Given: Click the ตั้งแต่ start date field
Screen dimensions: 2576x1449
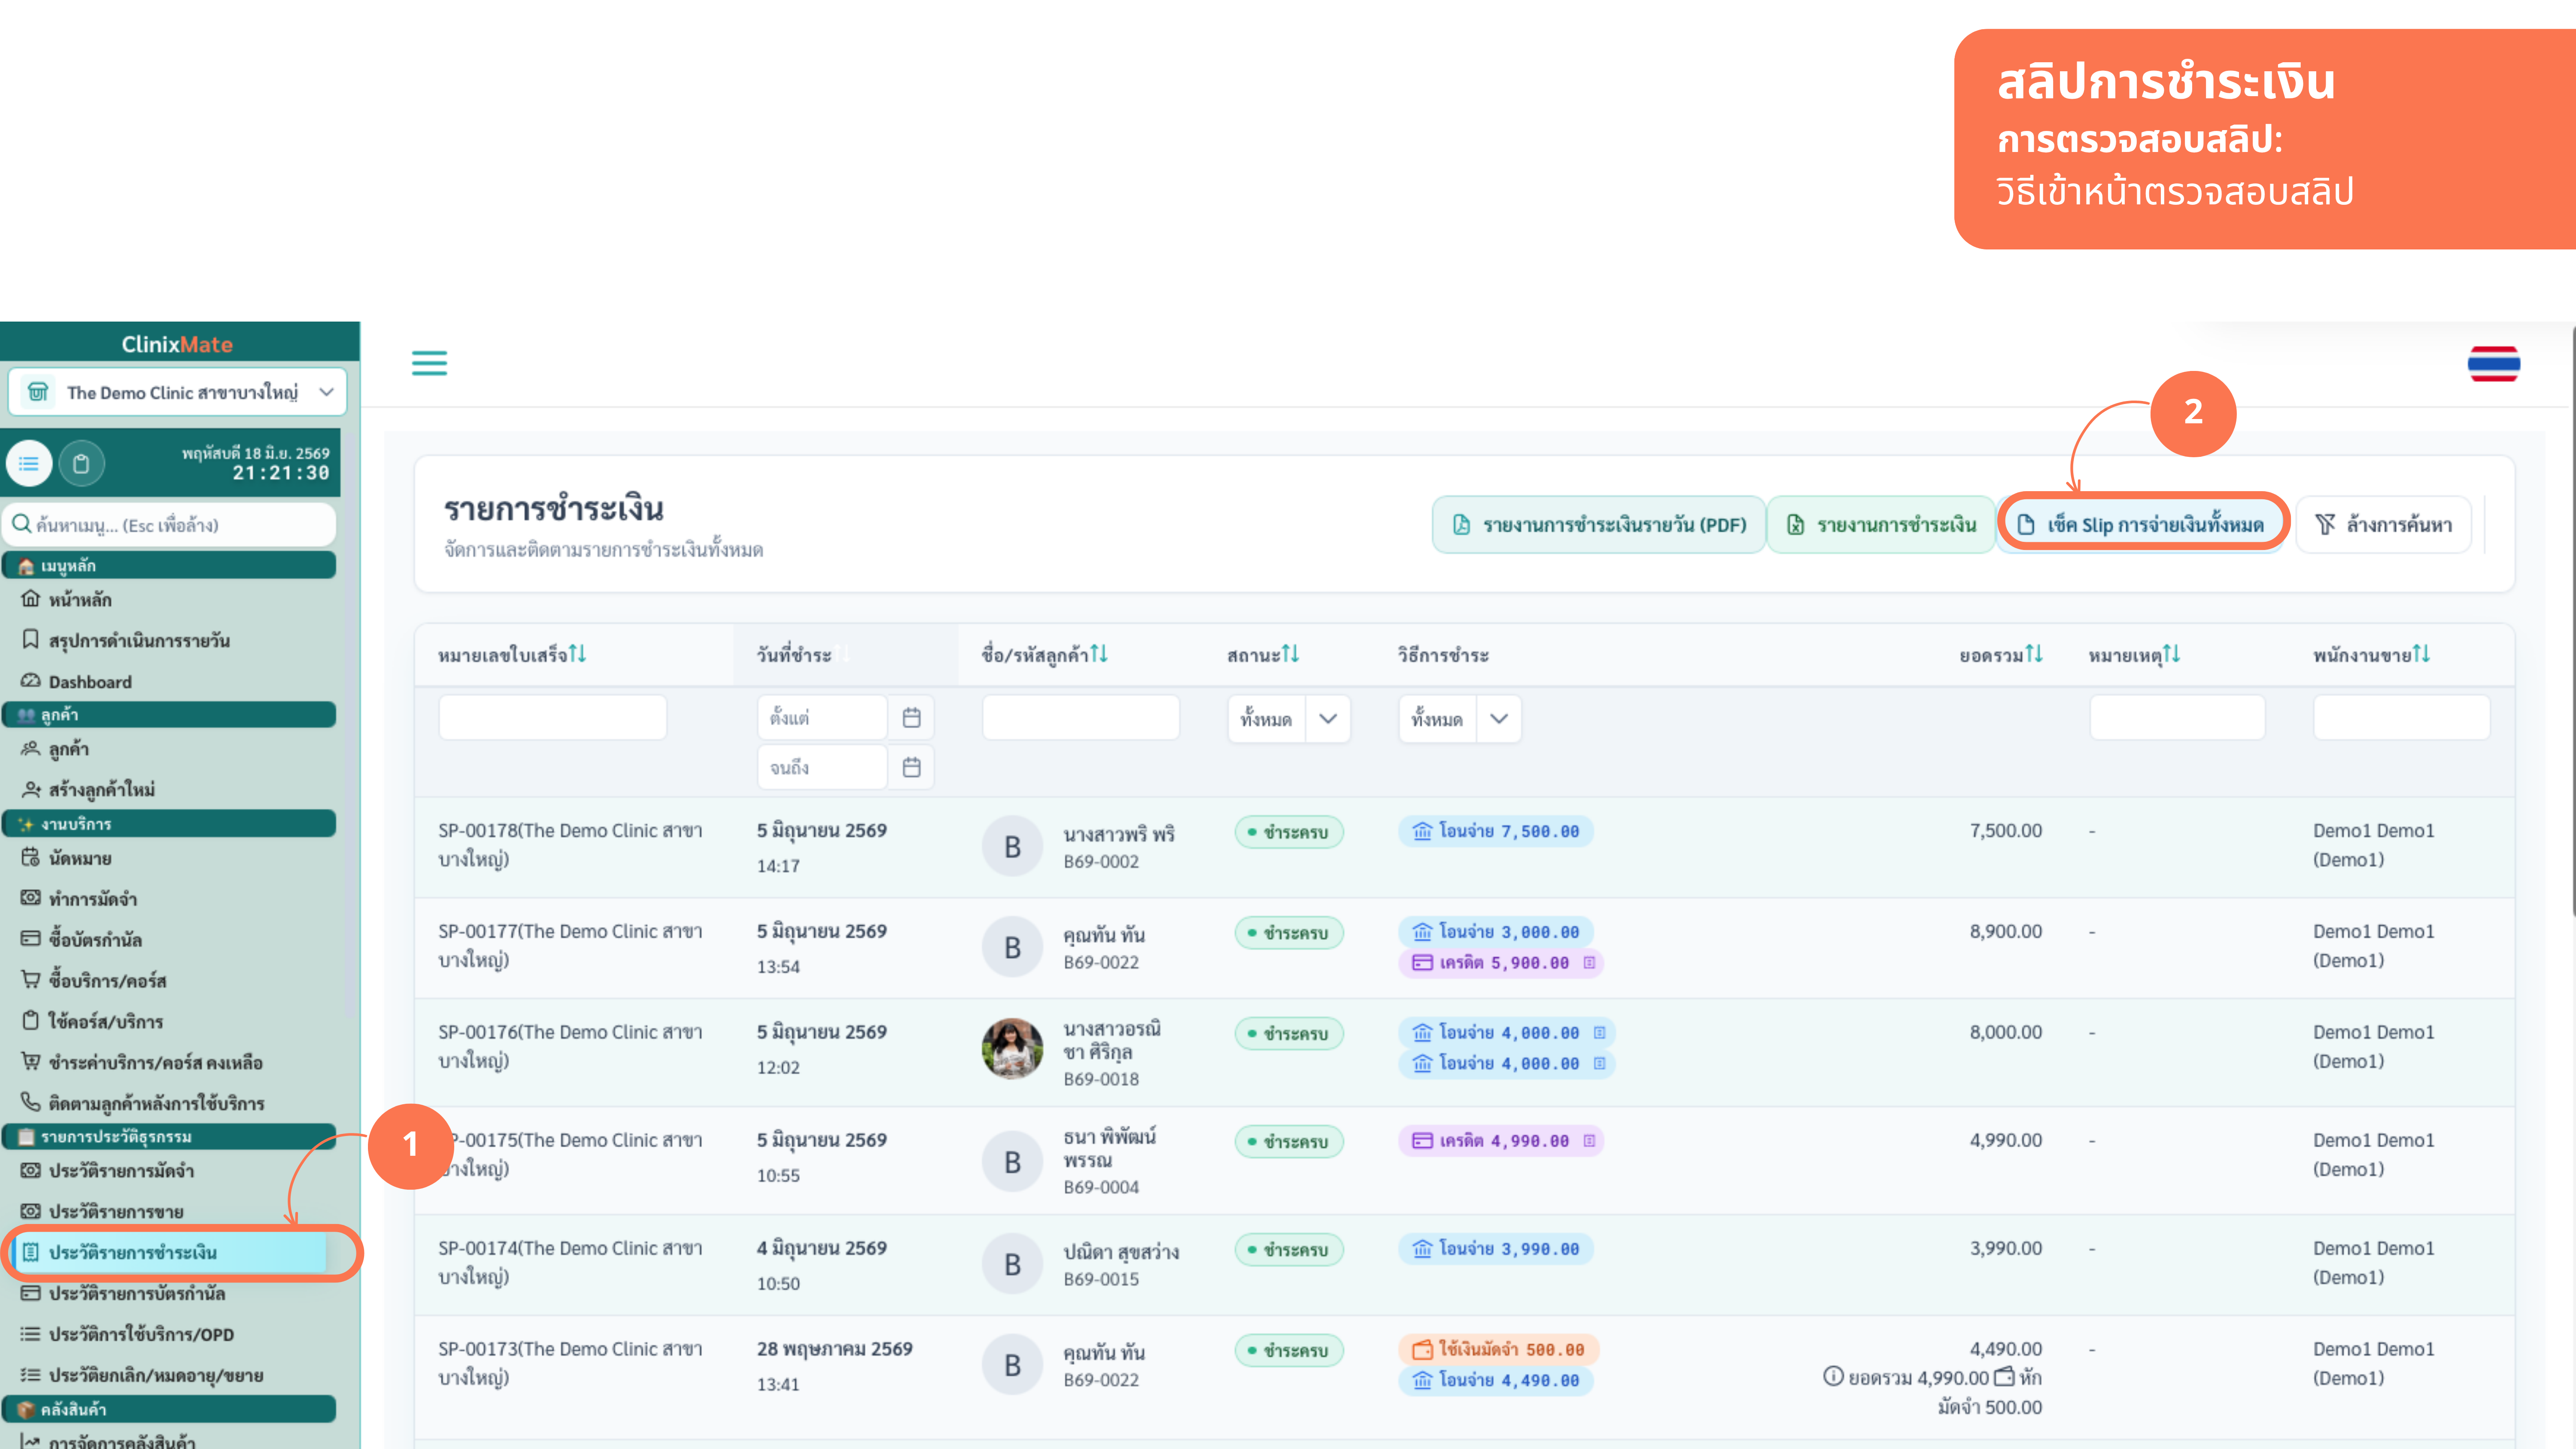Looking at the screenshot, I should pos(822,717).
